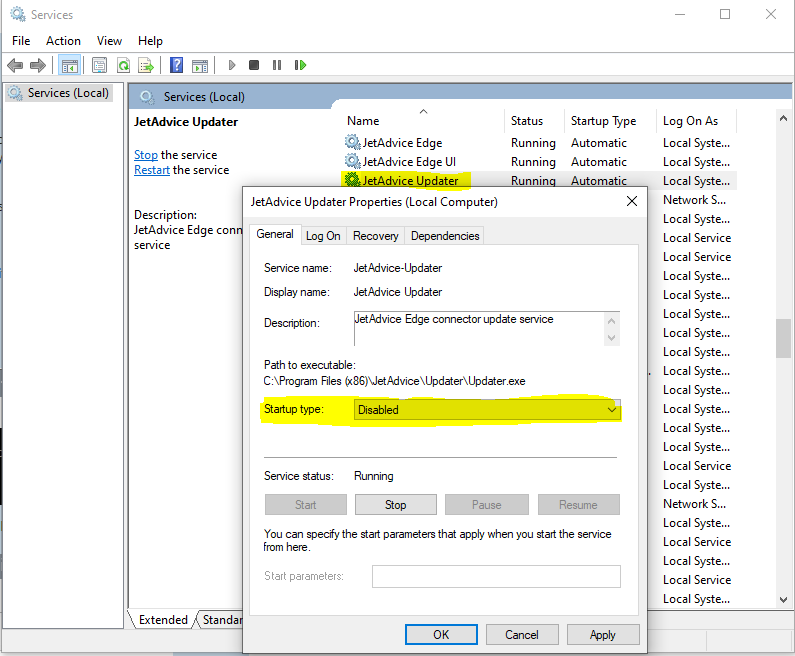Click the Back arrow in the toolbar
The width and height of the screenshot is (795, 656).
[x=15, y=65]
